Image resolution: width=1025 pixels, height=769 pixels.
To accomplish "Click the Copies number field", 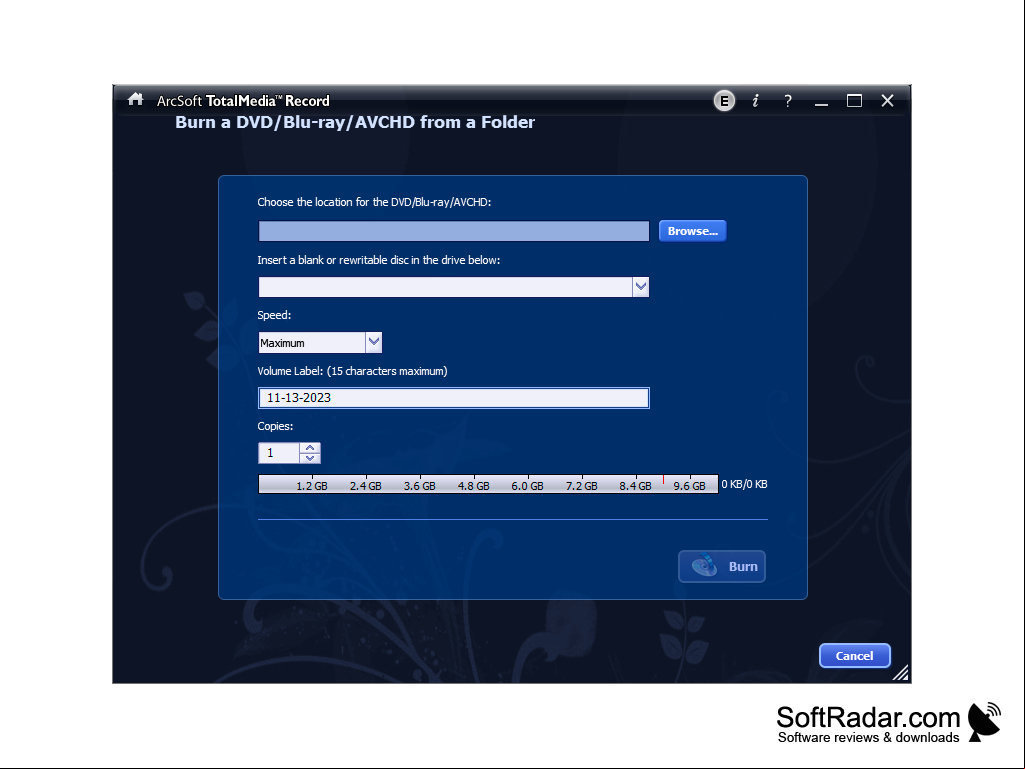I will click(x=279, y=453).
